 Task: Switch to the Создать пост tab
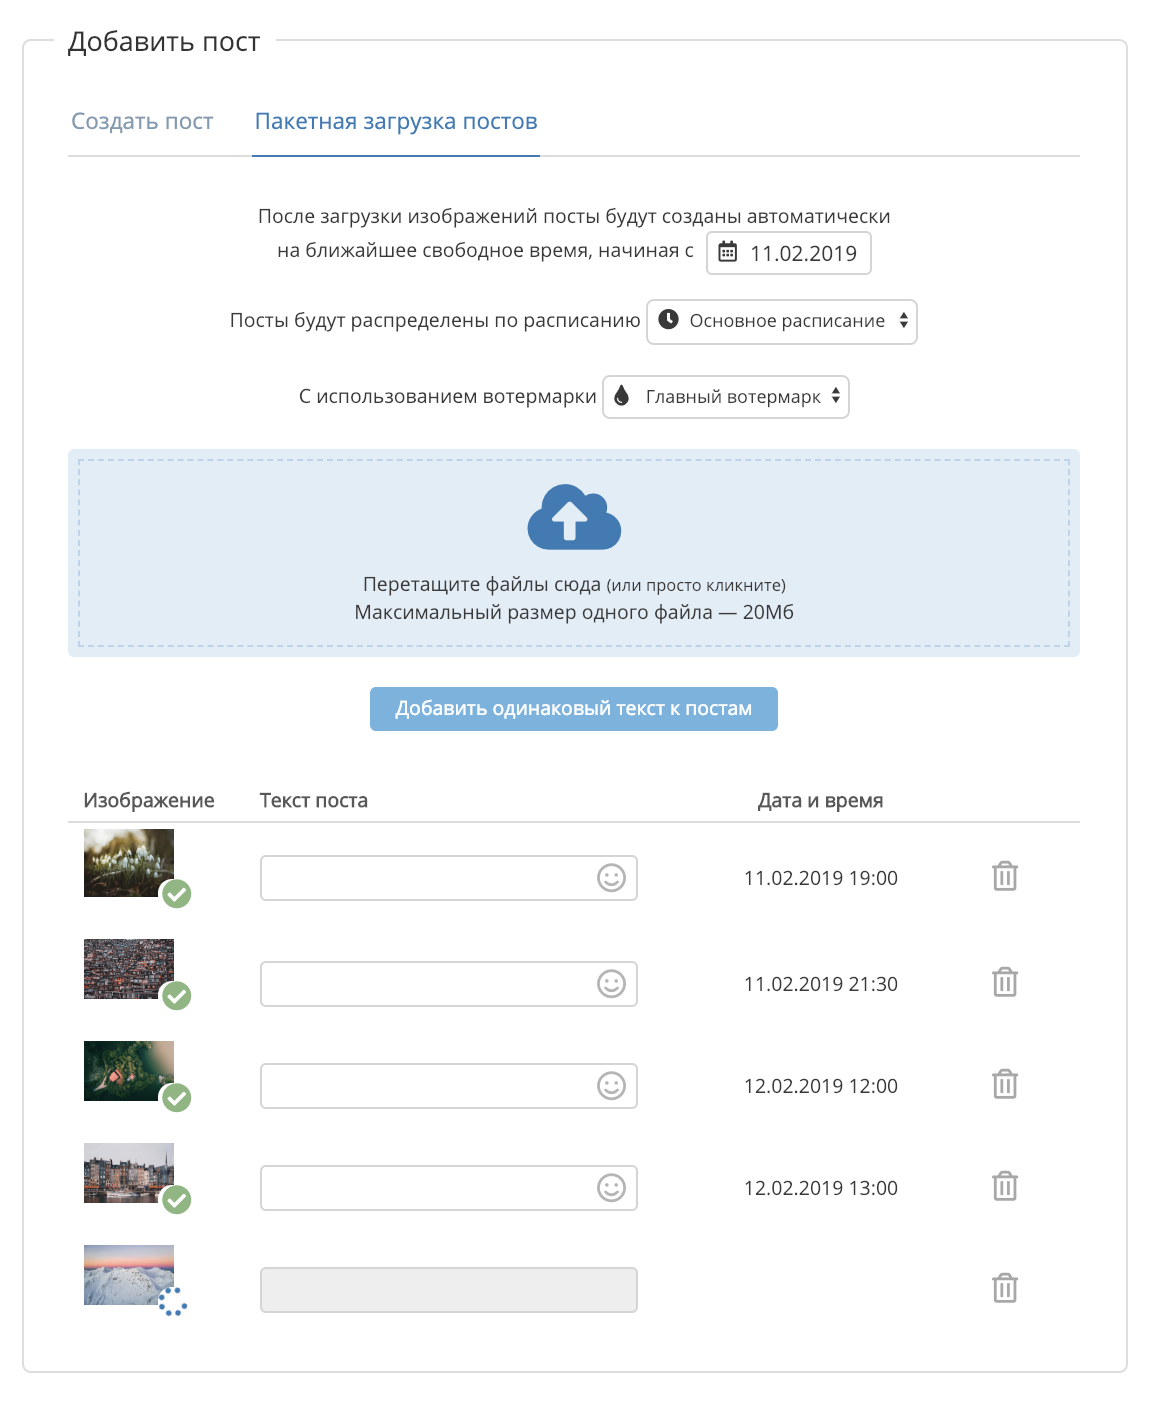[x=142, y=122]
